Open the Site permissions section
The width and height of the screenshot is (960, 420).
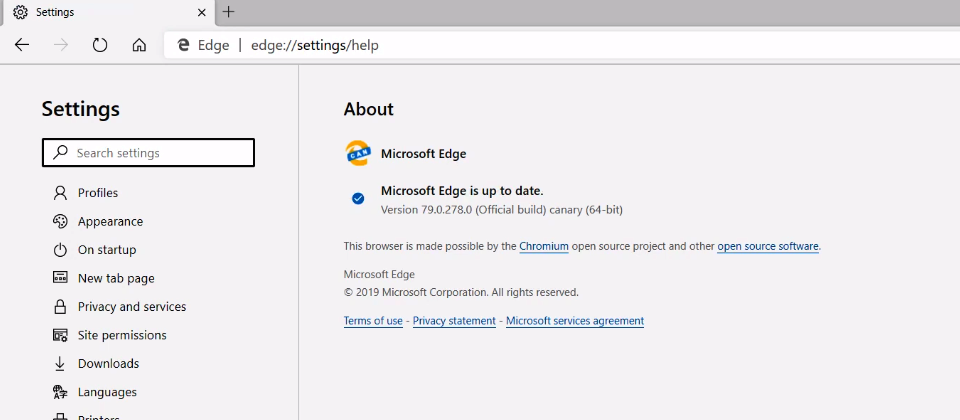tap(122, 335)
